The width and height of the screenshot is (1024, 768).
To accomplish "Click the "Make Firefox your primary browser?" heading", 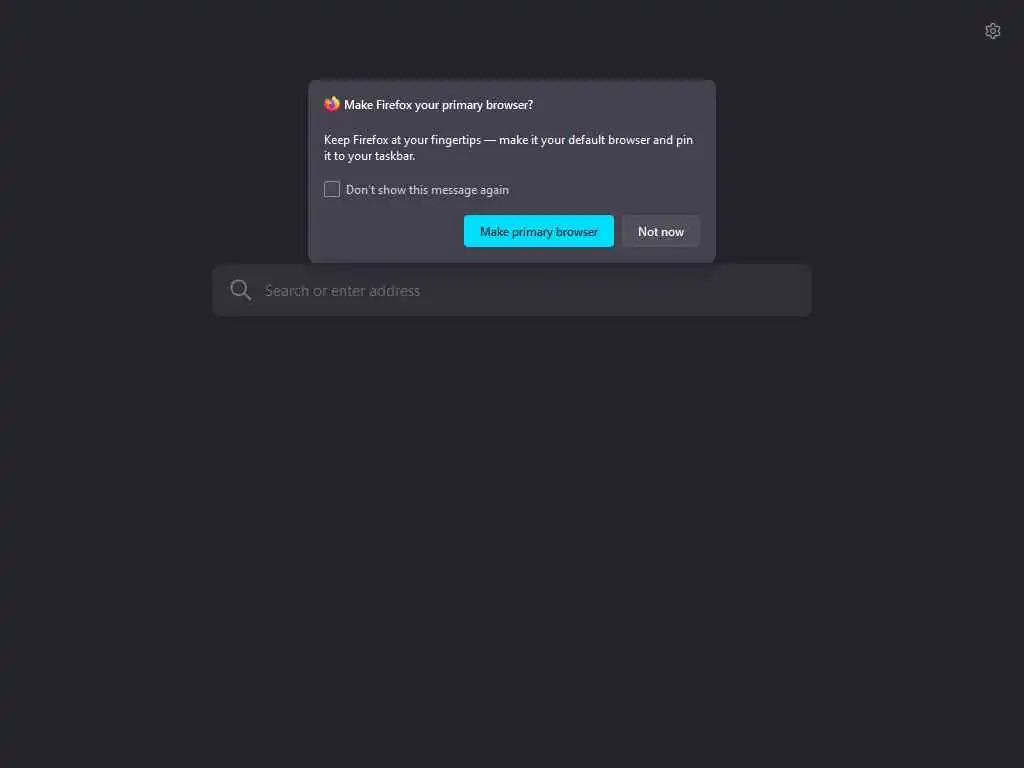I will [x=438, y=105].
